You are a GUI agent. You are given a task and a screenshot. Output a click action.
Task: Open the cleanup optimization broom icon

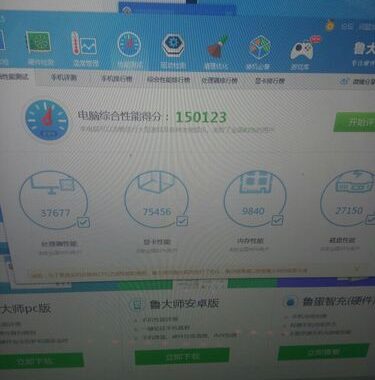click(x=218, y=46)
